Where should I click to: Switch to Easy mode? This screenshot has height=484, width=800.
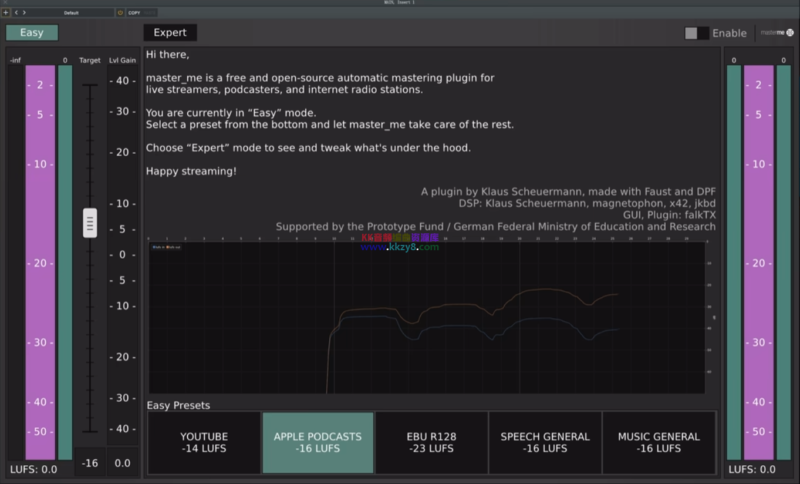(x=32, y=32)
